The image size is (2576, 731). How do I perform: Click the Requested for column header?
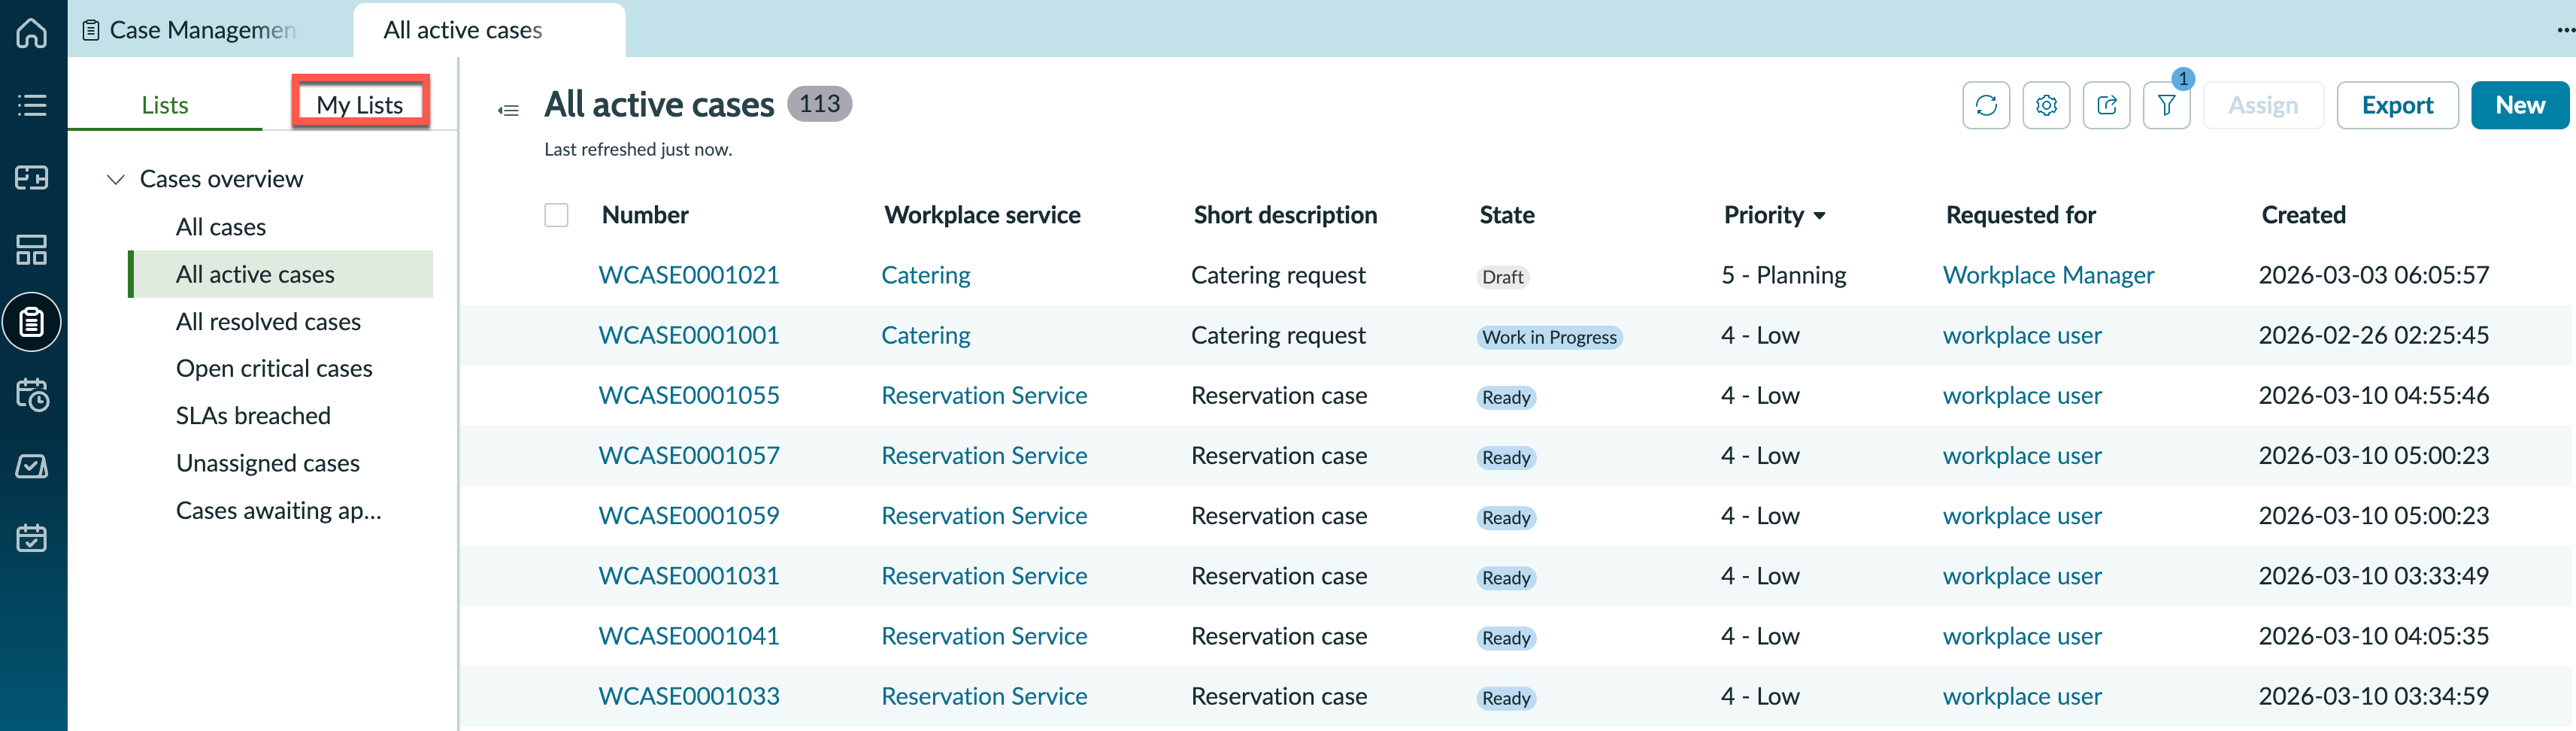(x=2020, y=215)
